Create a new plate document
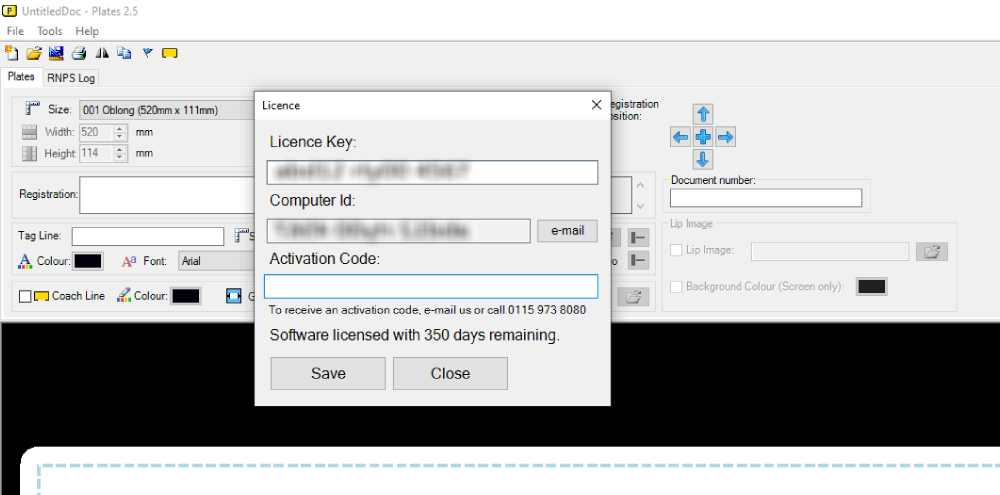The width and height of the screenshot is (1000, 495). [11, 53]
